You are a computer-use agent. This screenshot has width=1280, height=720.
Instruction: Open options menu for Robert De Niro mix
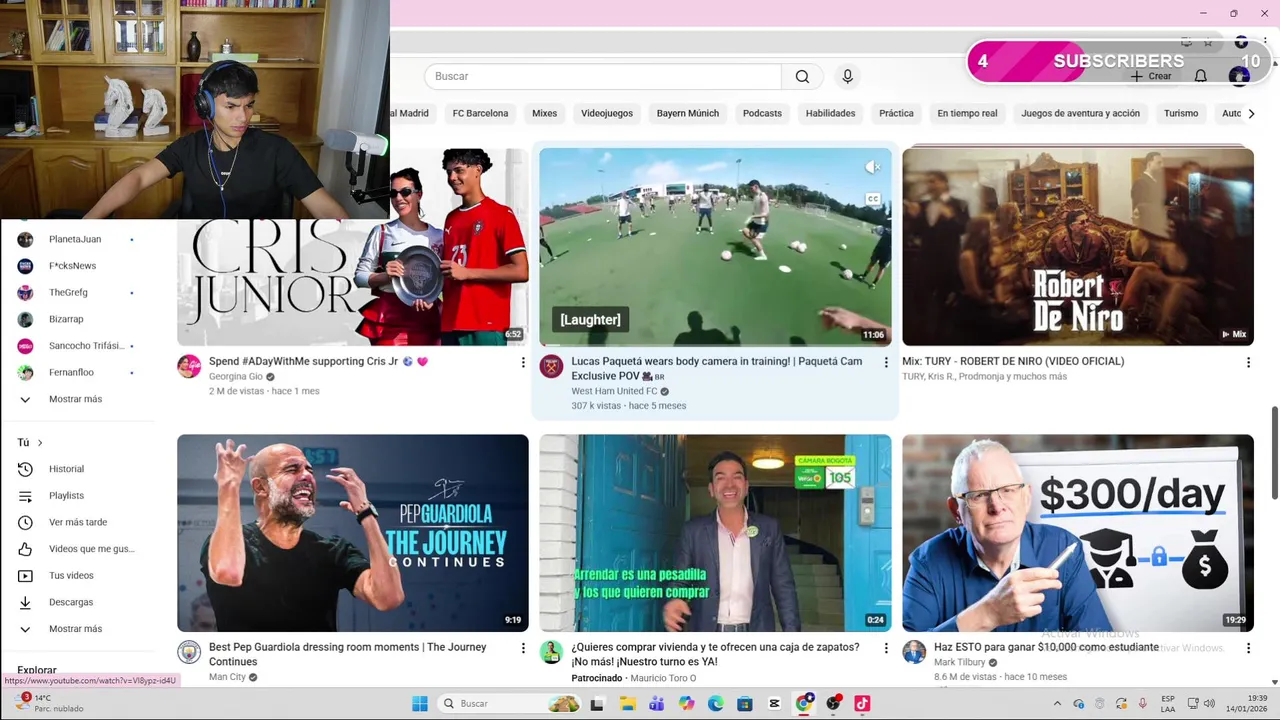coord(1247,362)
